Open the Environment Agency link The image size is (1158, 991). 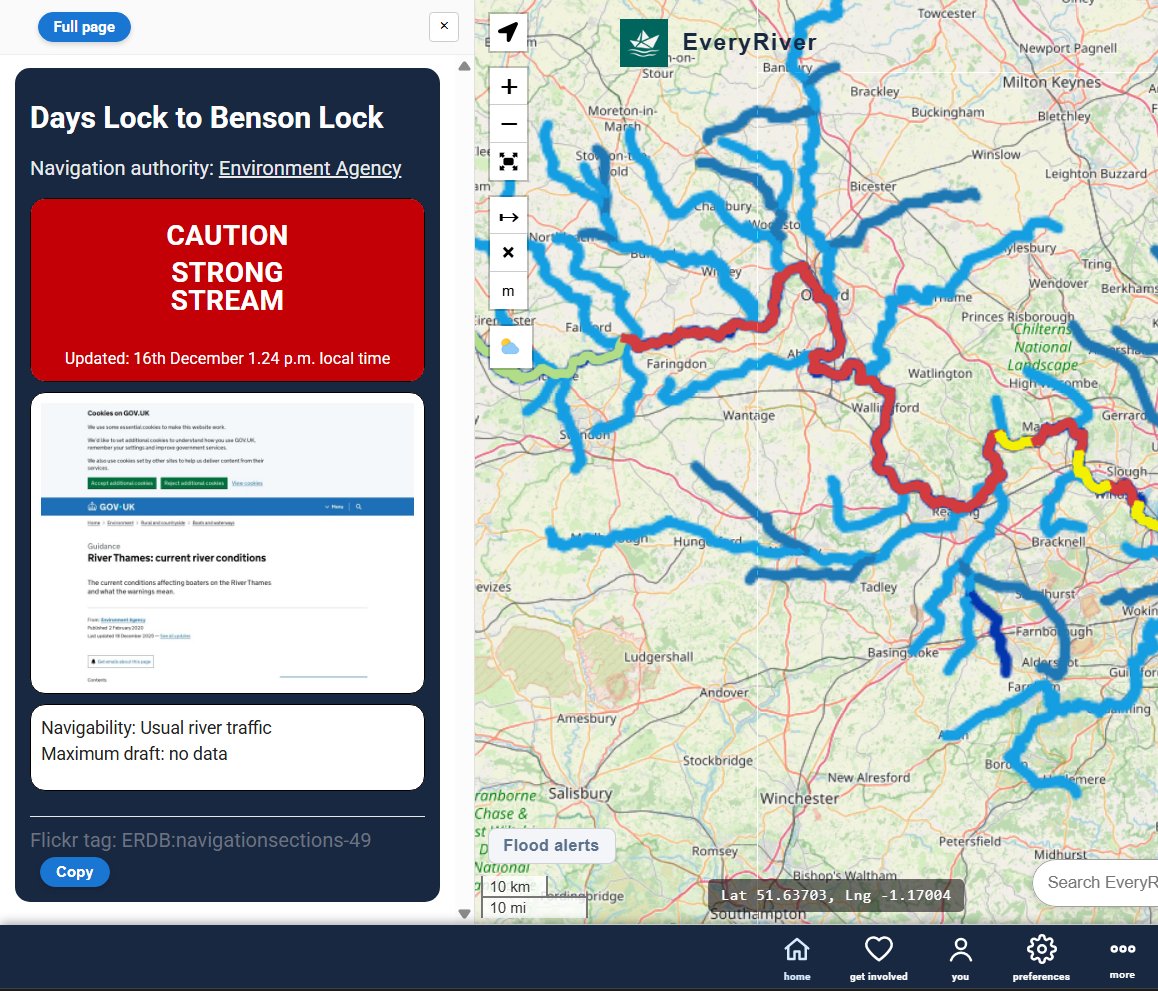(310, 168)
